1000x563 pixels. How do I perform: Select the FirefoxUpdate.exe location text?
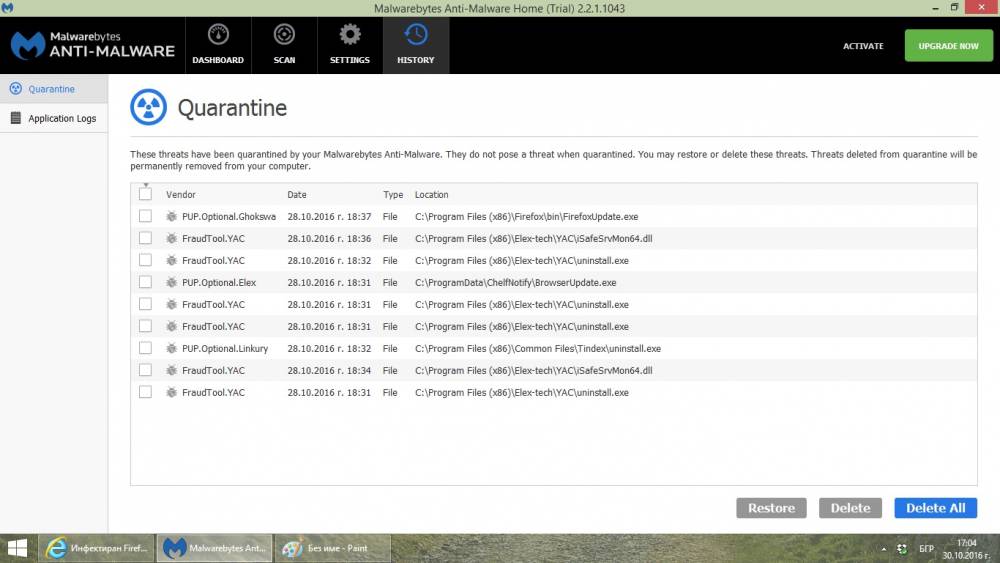point(526,217)
